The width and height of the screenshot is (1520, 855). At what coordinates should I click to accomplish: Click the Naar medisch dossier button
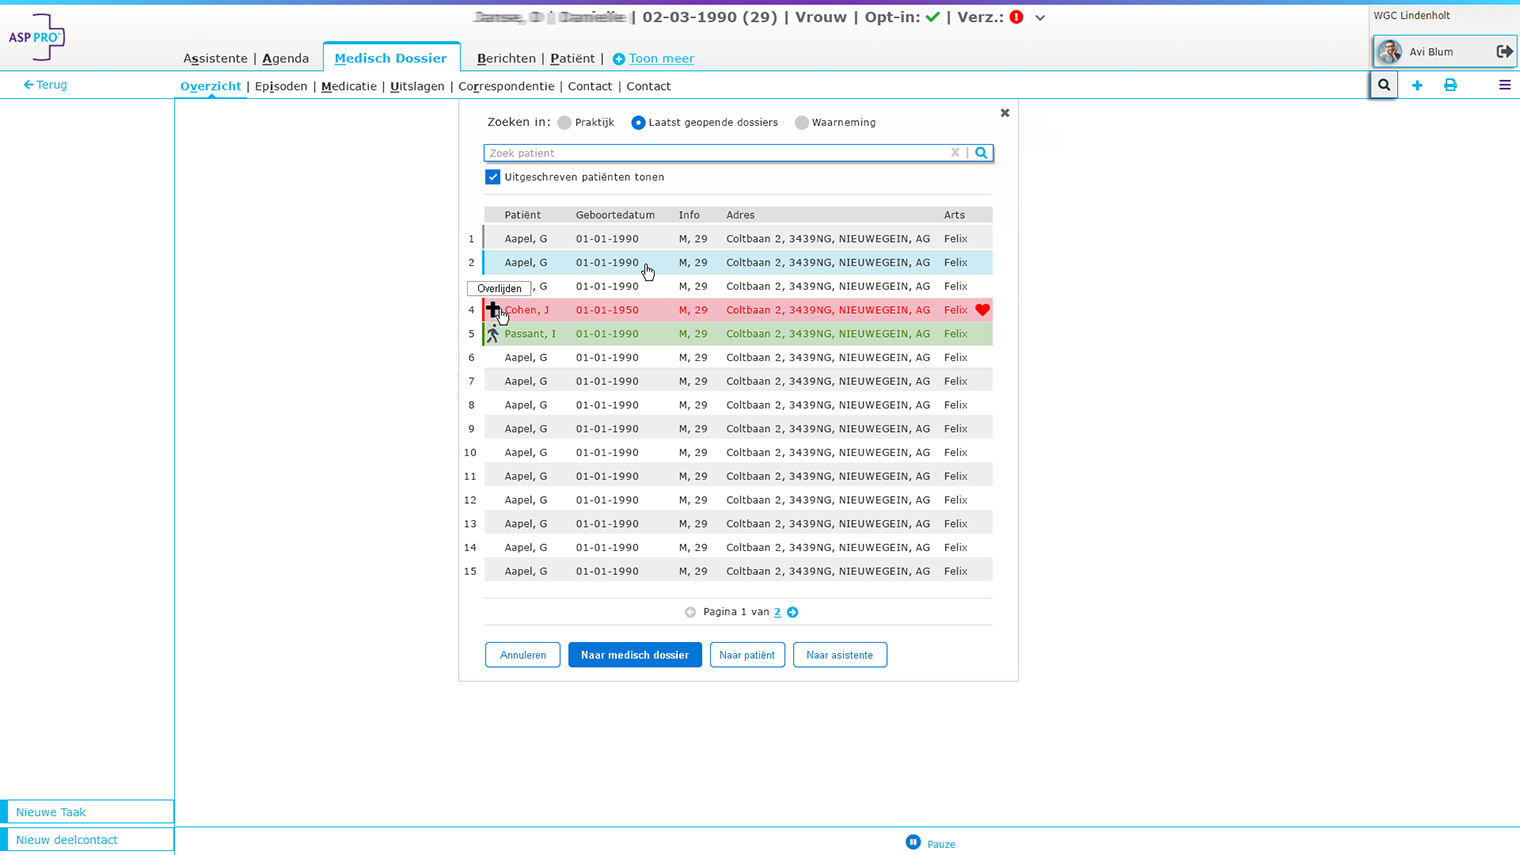pos(634,655)
